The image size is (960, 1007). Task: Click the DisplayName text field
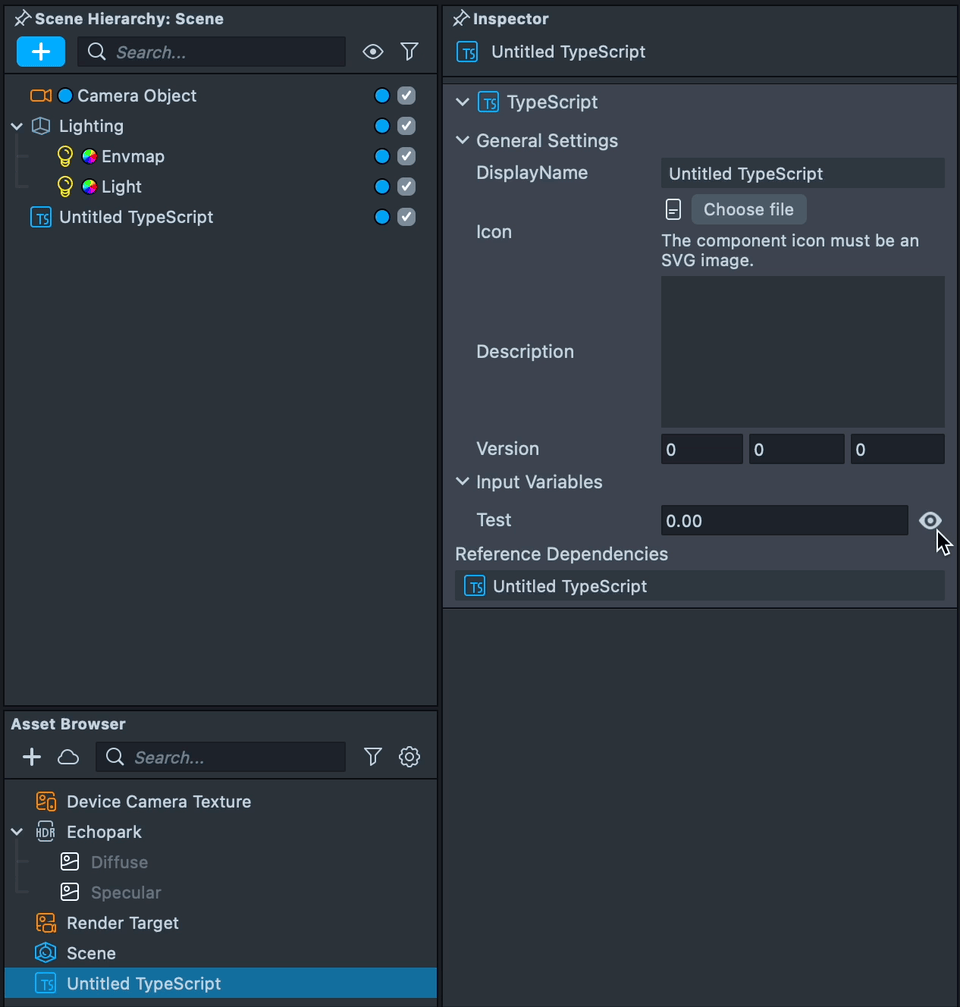[x=802, y=173]
